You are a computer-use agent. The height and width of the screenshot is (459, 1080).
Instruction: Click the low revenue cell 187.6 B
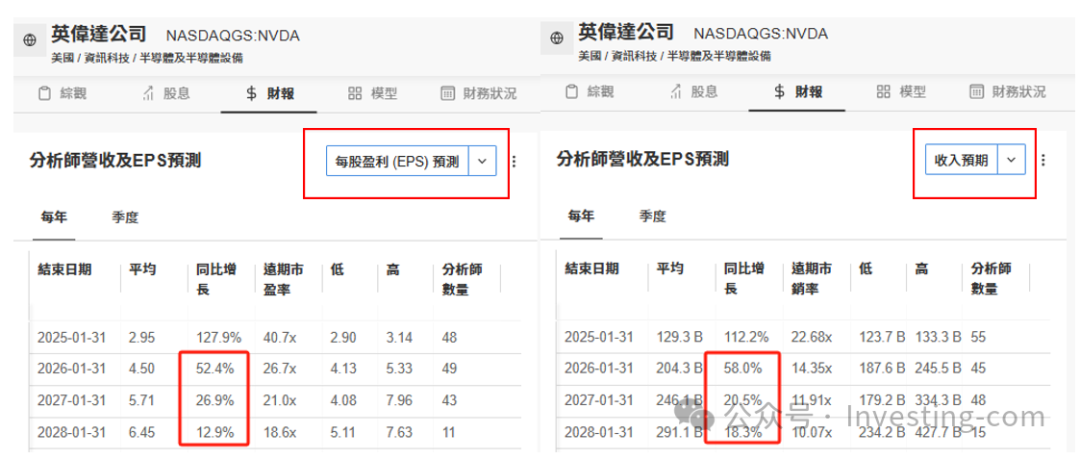tap(882, 369)
